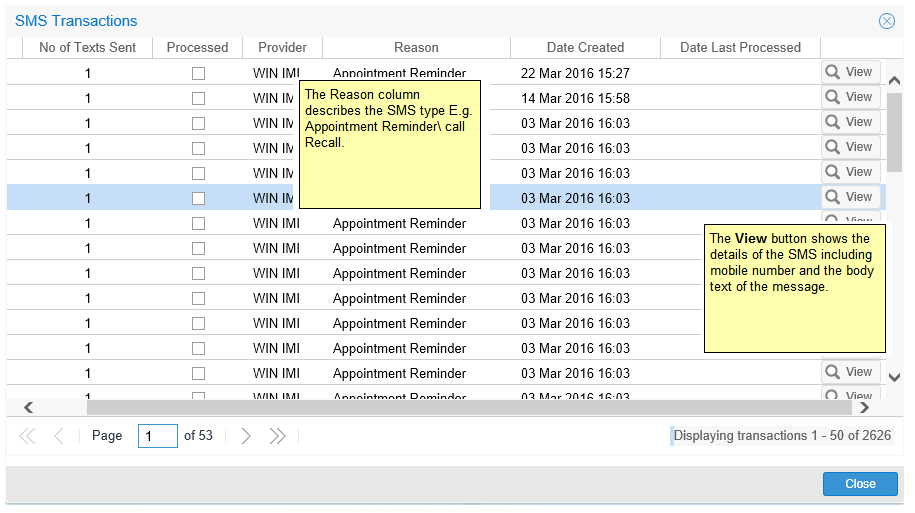
Task: View the 22 Mar 2016 15:27 transaction
Action: click(x=850, y=72)
